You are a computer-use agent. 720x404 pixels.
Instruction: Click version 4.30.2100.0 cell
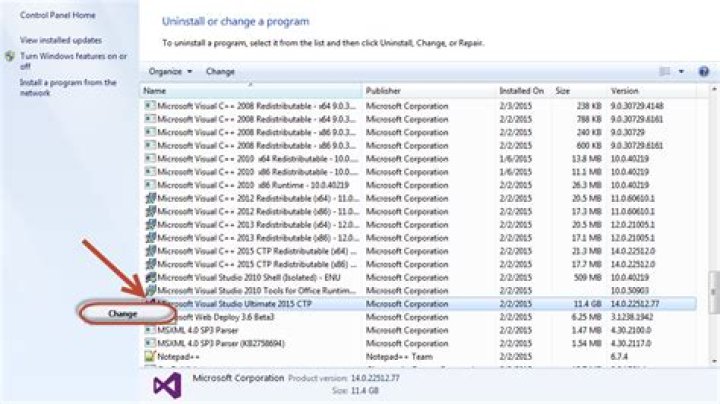click(630, 330)
